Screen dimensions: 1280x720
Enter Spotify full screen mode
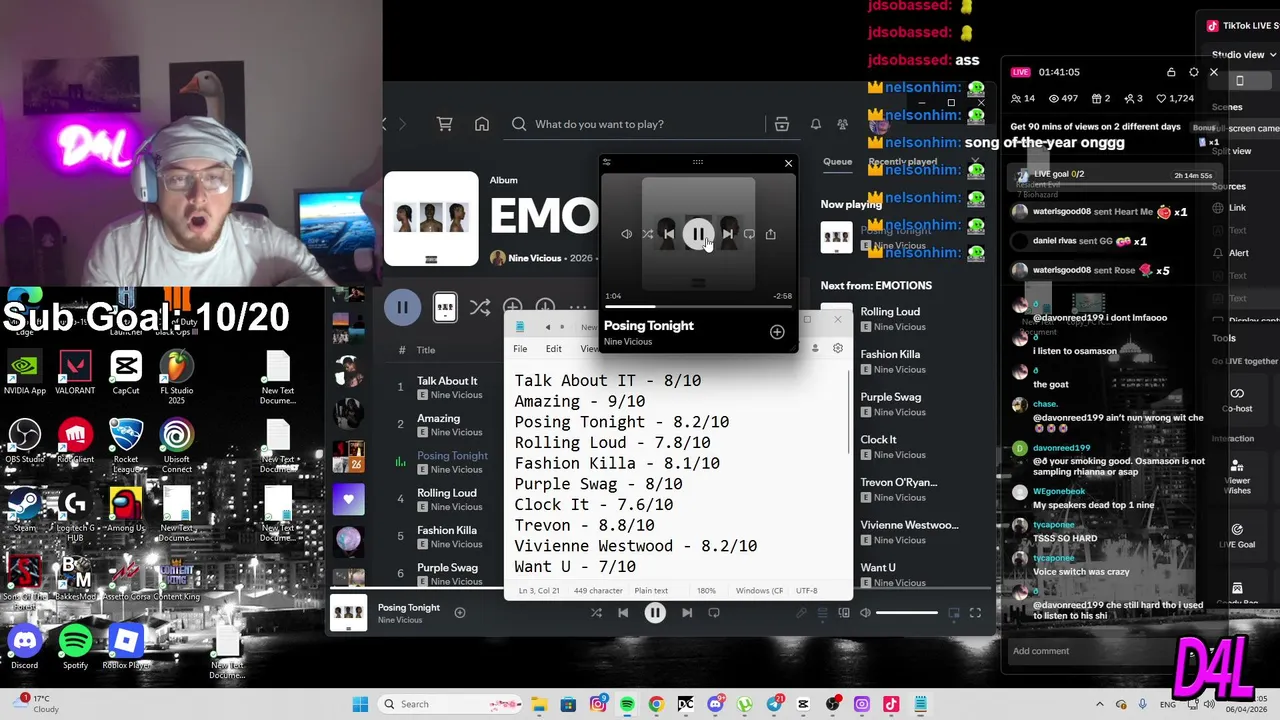(x=976, y=613)
